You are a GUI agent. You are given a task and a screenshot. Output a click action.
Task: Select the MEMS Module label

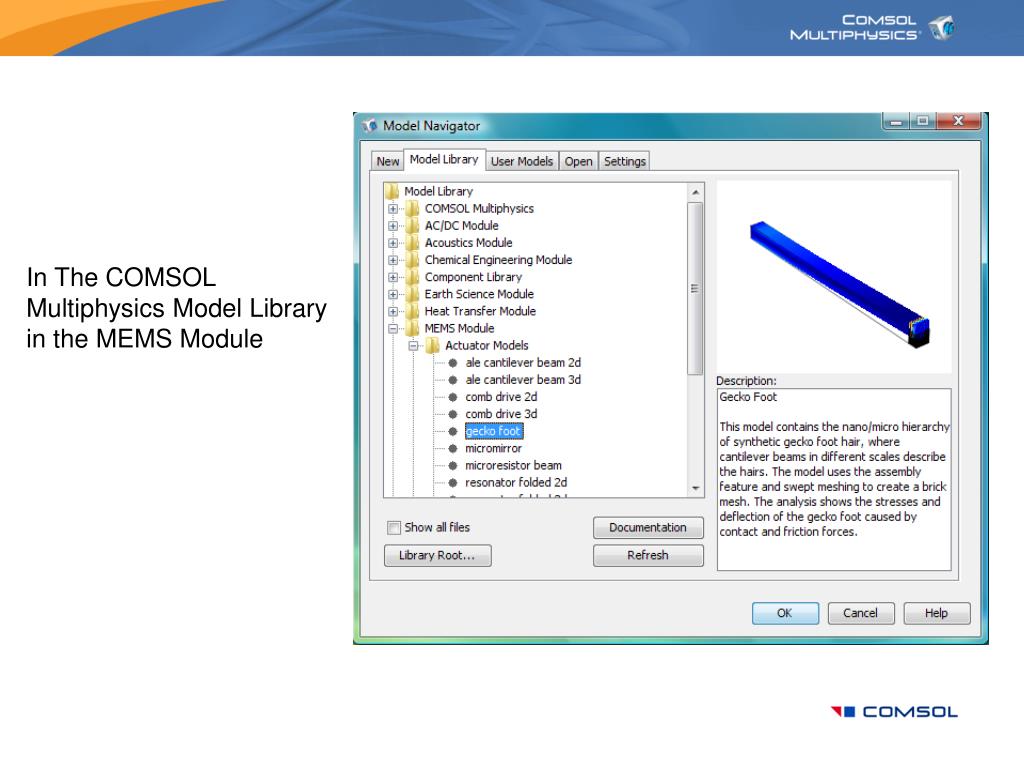point(459,328)
